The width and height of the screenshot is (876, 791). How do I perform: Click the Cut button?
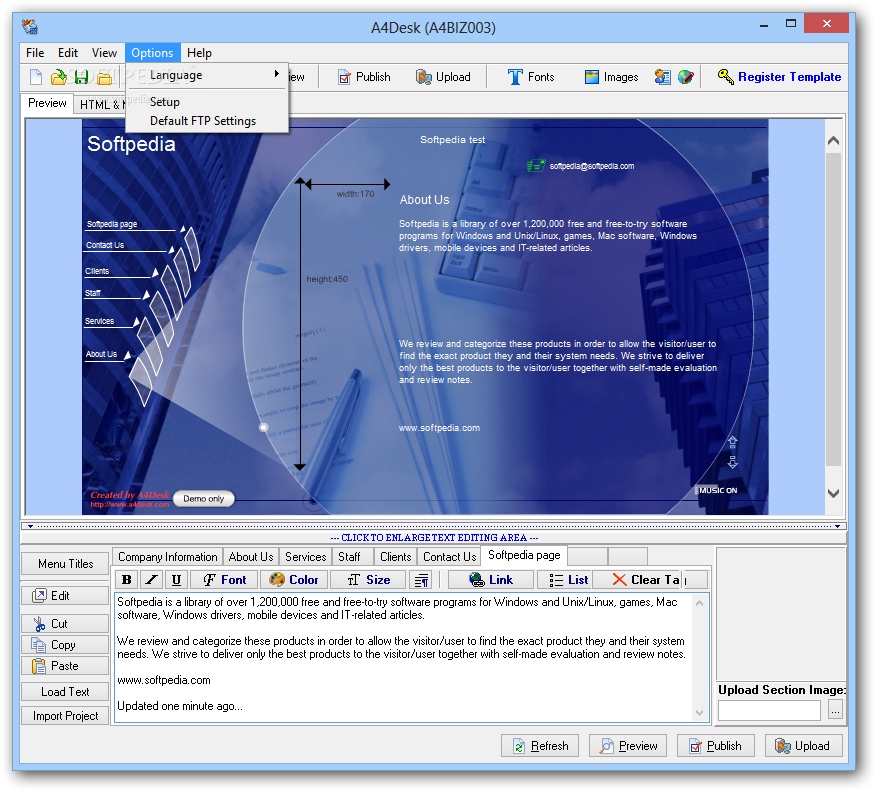pyautogui.click(x=65, y=623)
